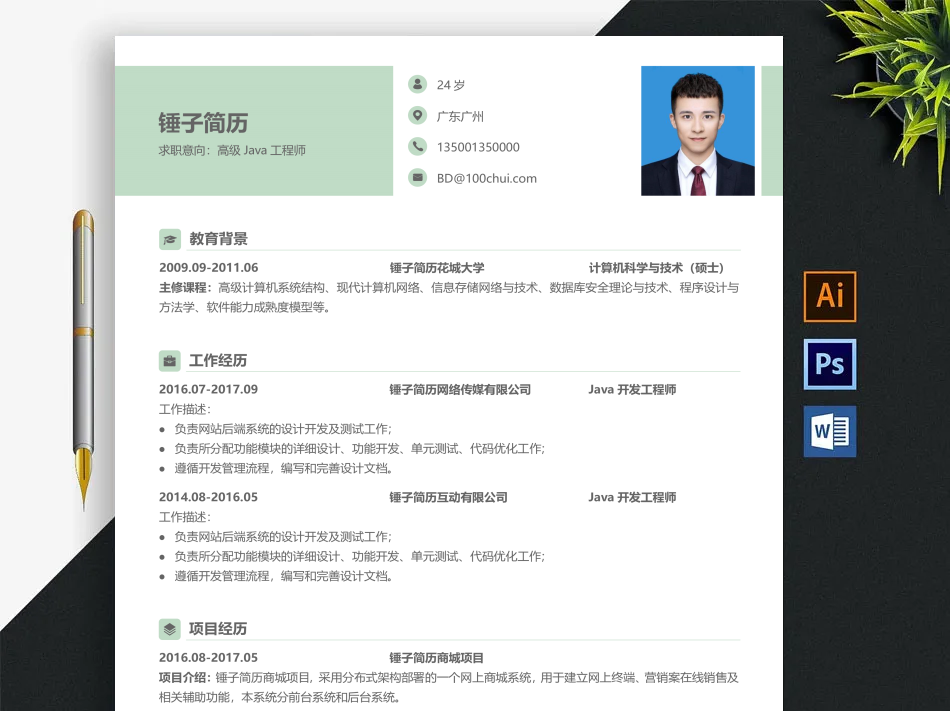Image resolution: width=950 pixels, height=711 pixels.
Task: Click the briefcase work experience icon
Action: click(170, 361)
